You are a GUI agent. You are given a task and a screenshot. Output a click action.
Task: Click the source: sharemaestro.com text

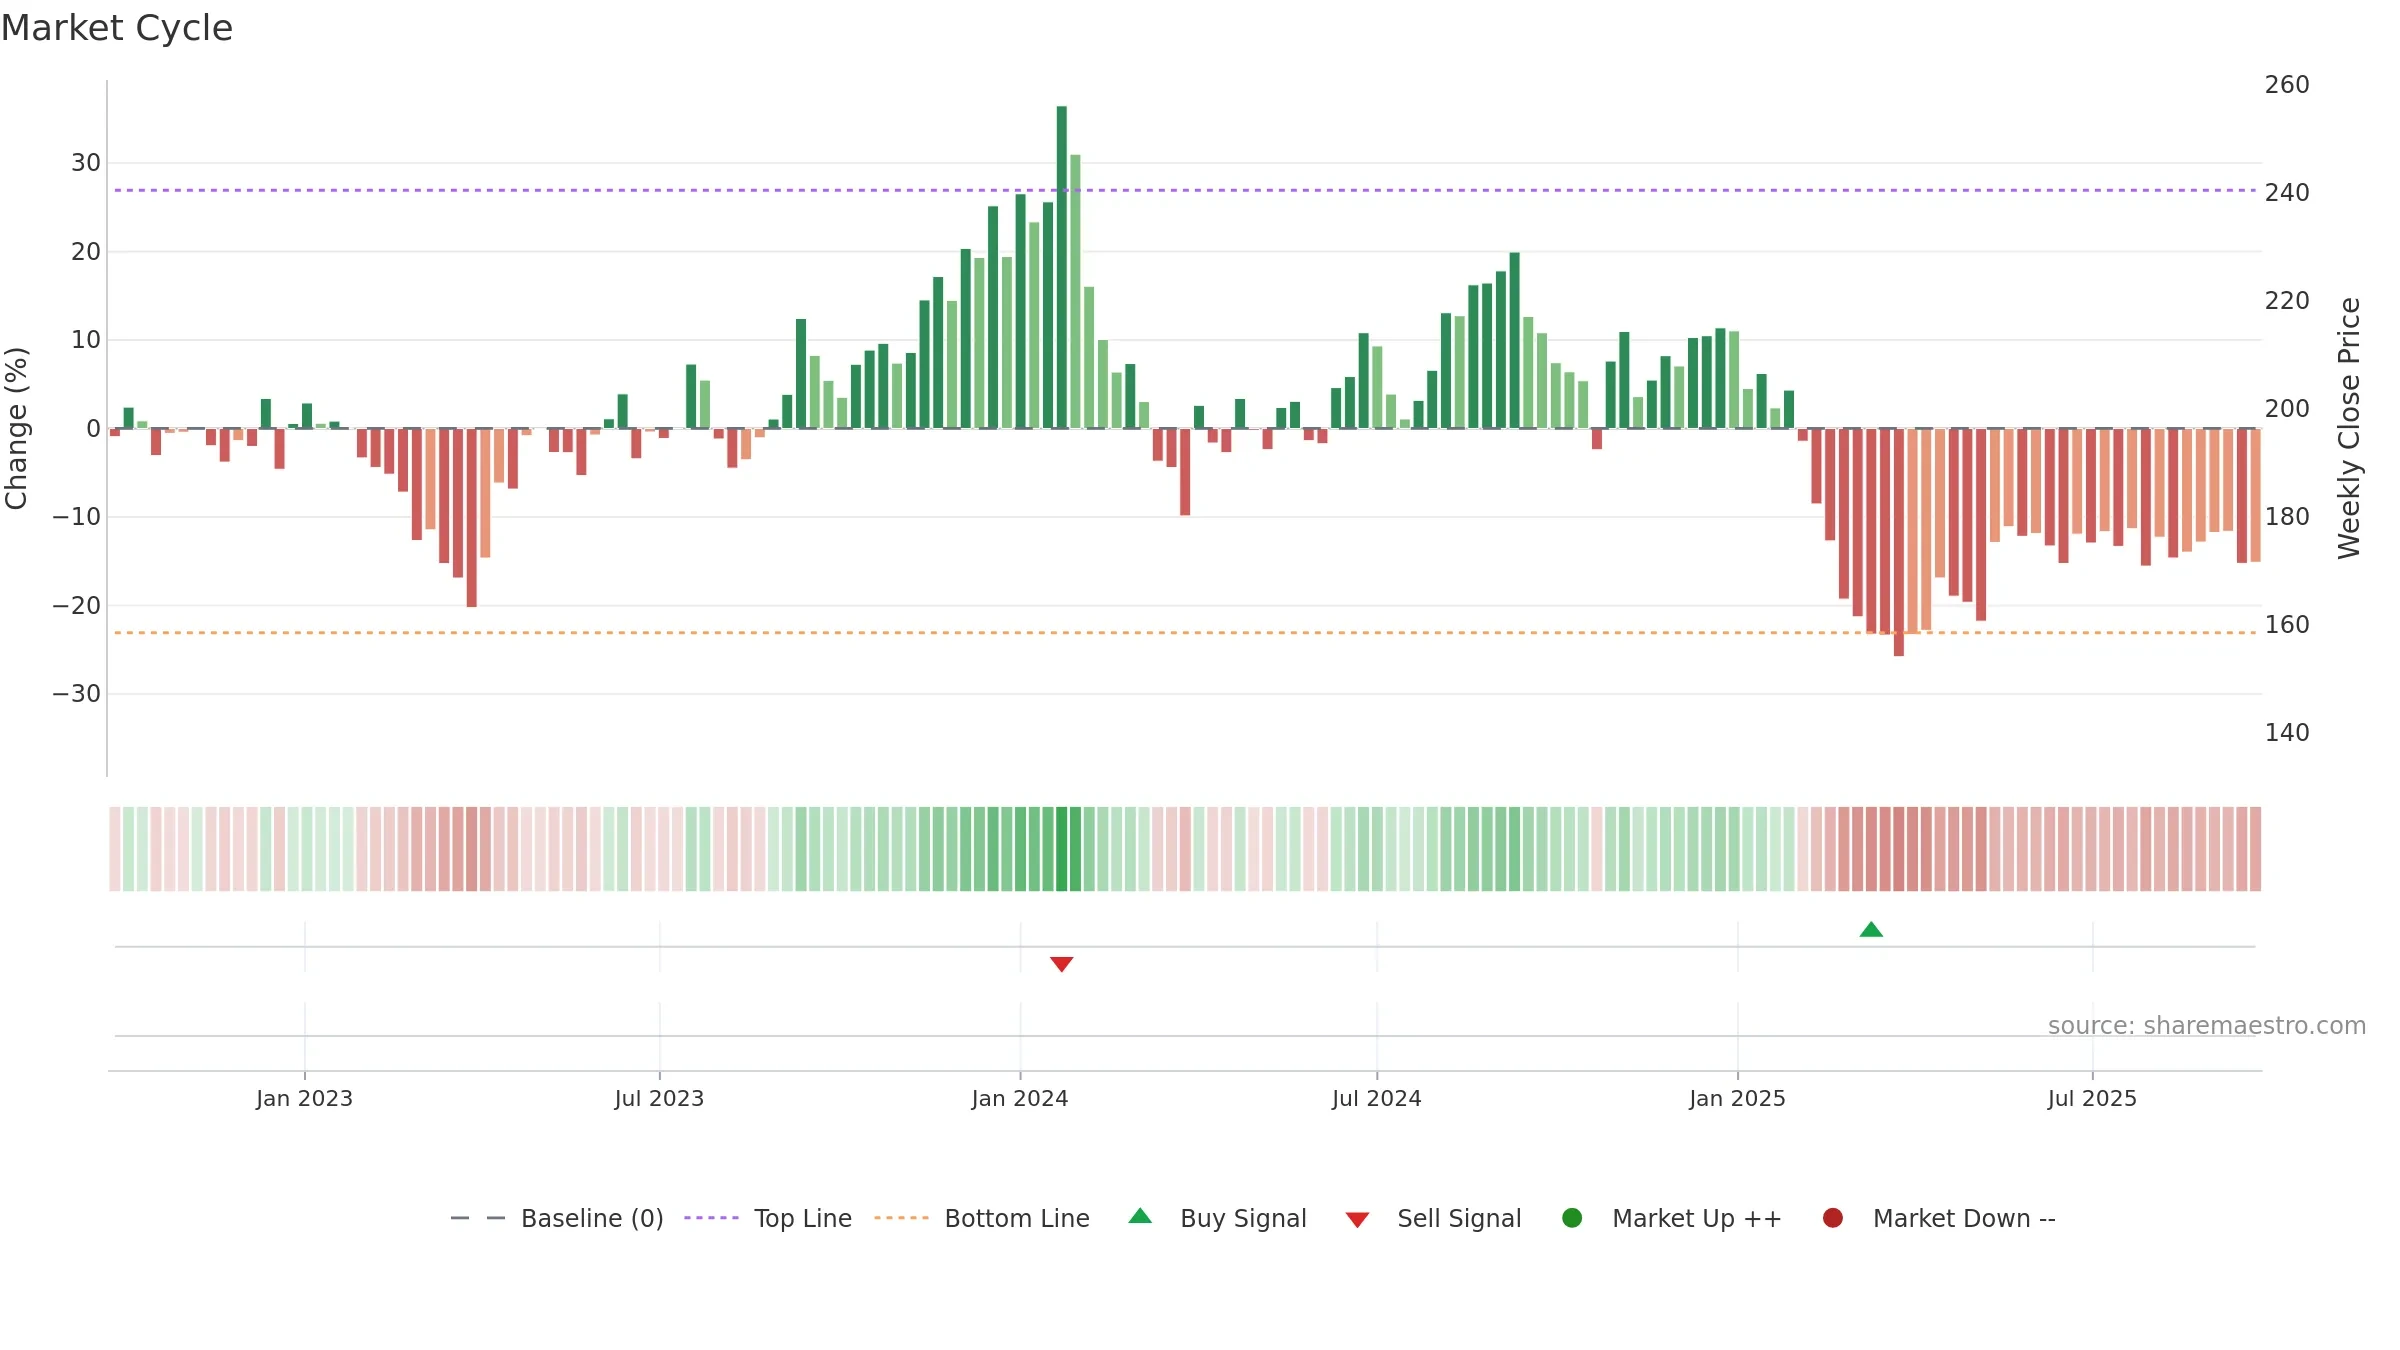click(2207, 1026)
